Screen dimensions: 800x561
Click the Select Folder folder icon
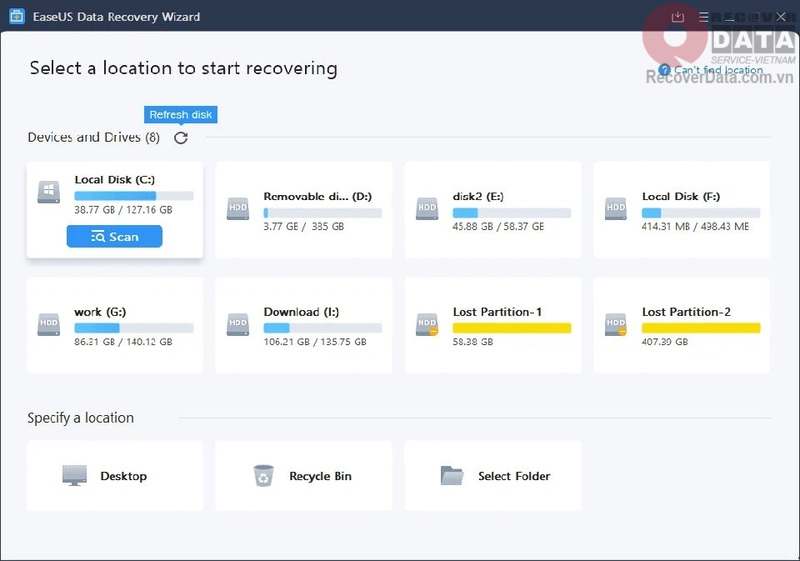[x=452, y=475]
